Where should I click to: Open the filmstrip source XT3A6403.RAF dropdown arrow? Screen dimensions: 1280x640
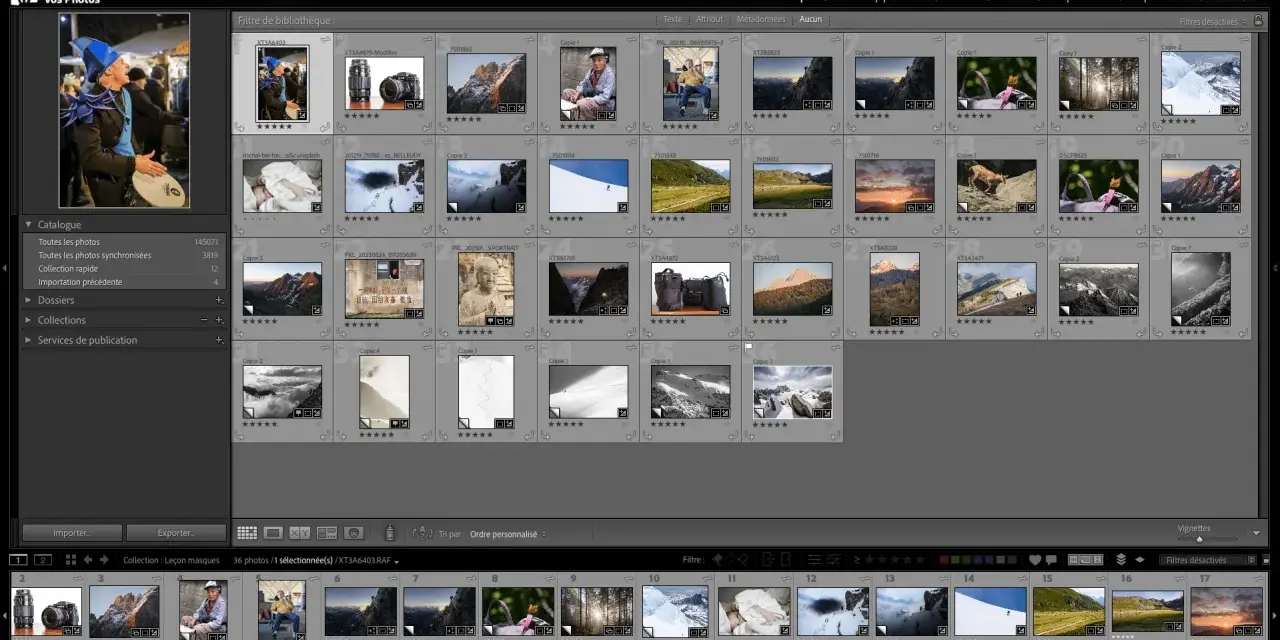397,561
